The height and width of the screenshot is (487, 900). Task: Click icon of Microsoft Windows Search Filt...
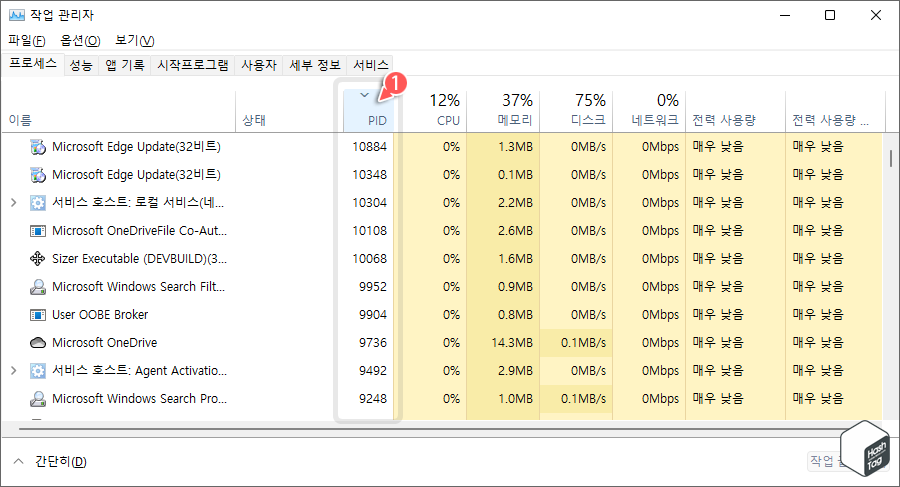(x=38, y=287)
